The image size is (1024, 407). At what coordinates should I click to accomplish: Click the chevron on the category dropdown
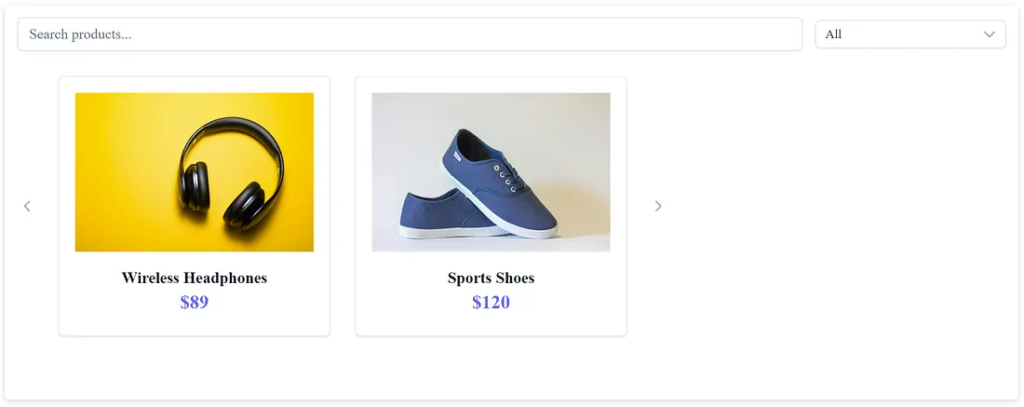(989, 34)
